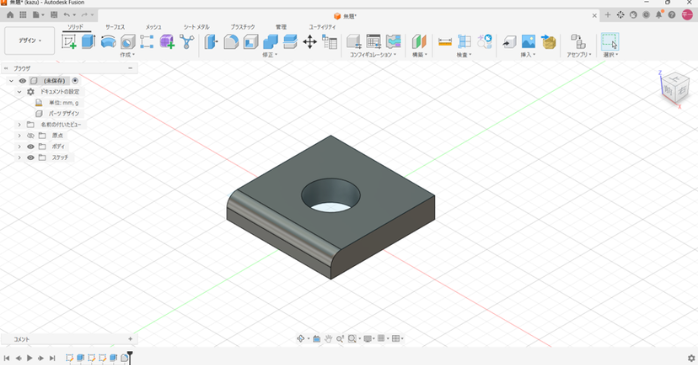Open the Change Parameters table icon
698x365 pixels.
coord(329,42)
